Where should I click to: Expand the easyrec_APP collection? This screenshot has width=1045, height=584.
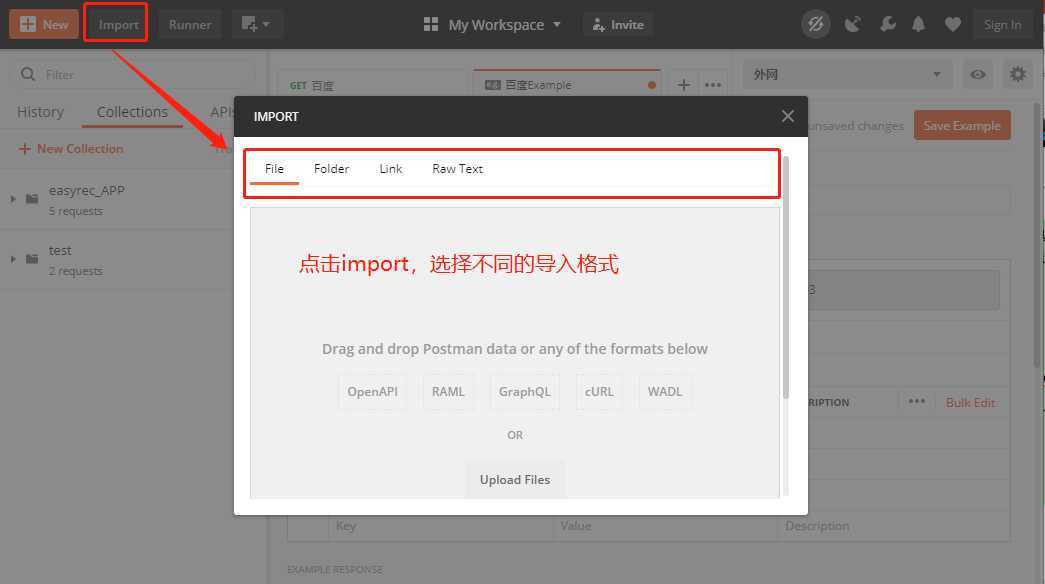pos(13,199)
